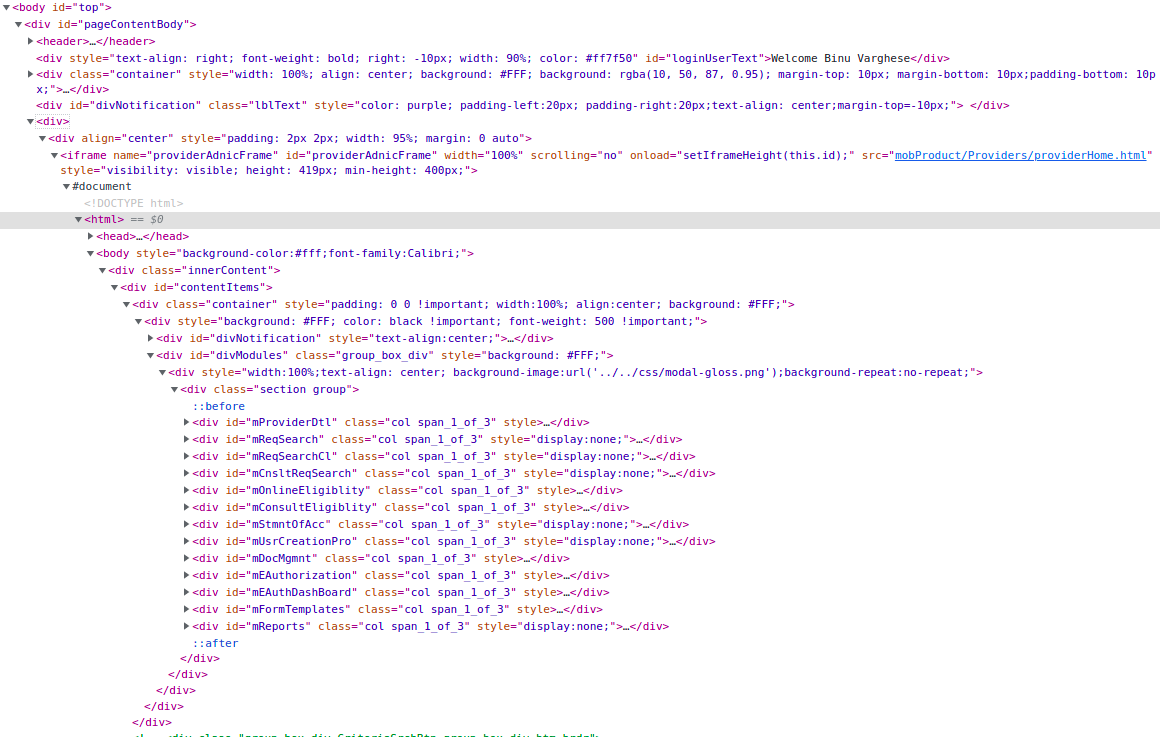The width and height of the screenshot is (1160, 737).
Task: Expand the mOnlineEligiblity div
Action: (186, 490)
